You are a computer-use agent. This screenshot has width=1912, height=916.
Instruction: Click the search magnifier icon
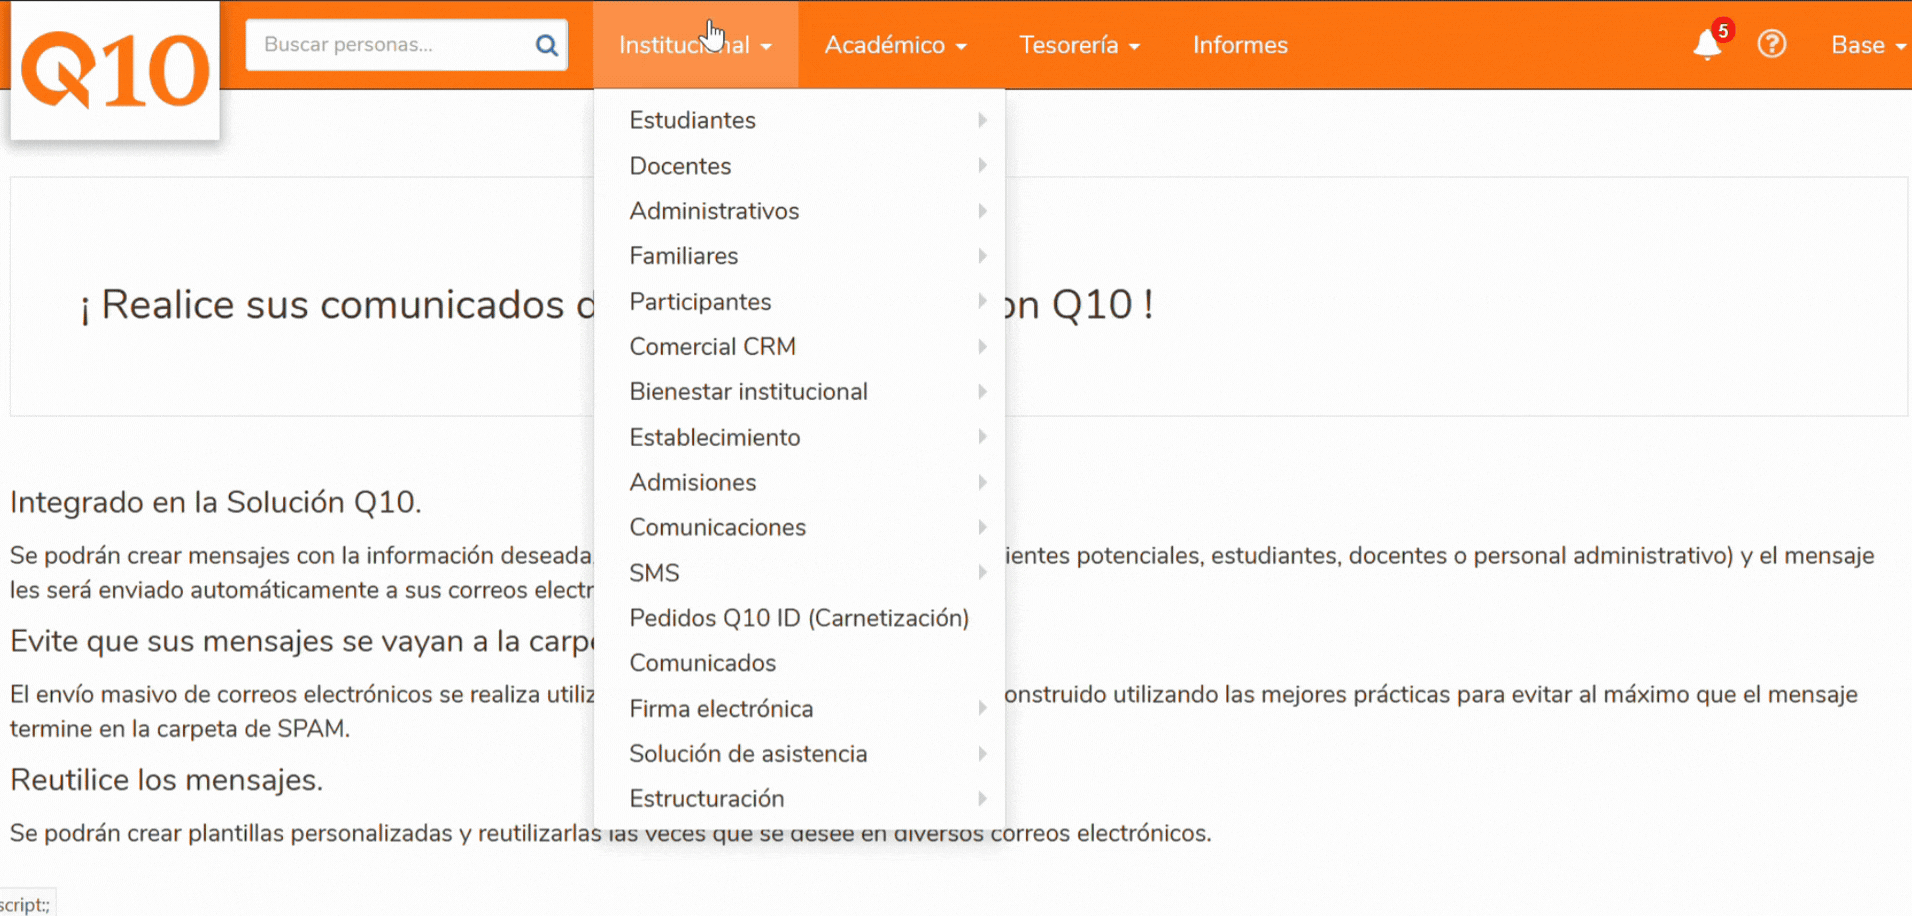(x=546, y=45)
